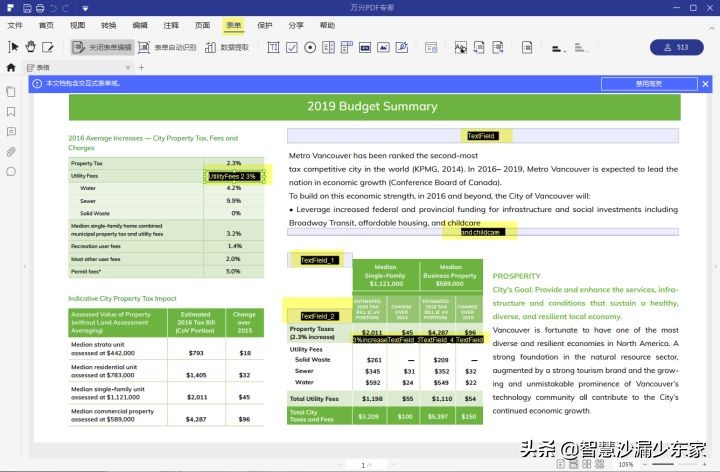Select the text field form tool

pos(273,47)
